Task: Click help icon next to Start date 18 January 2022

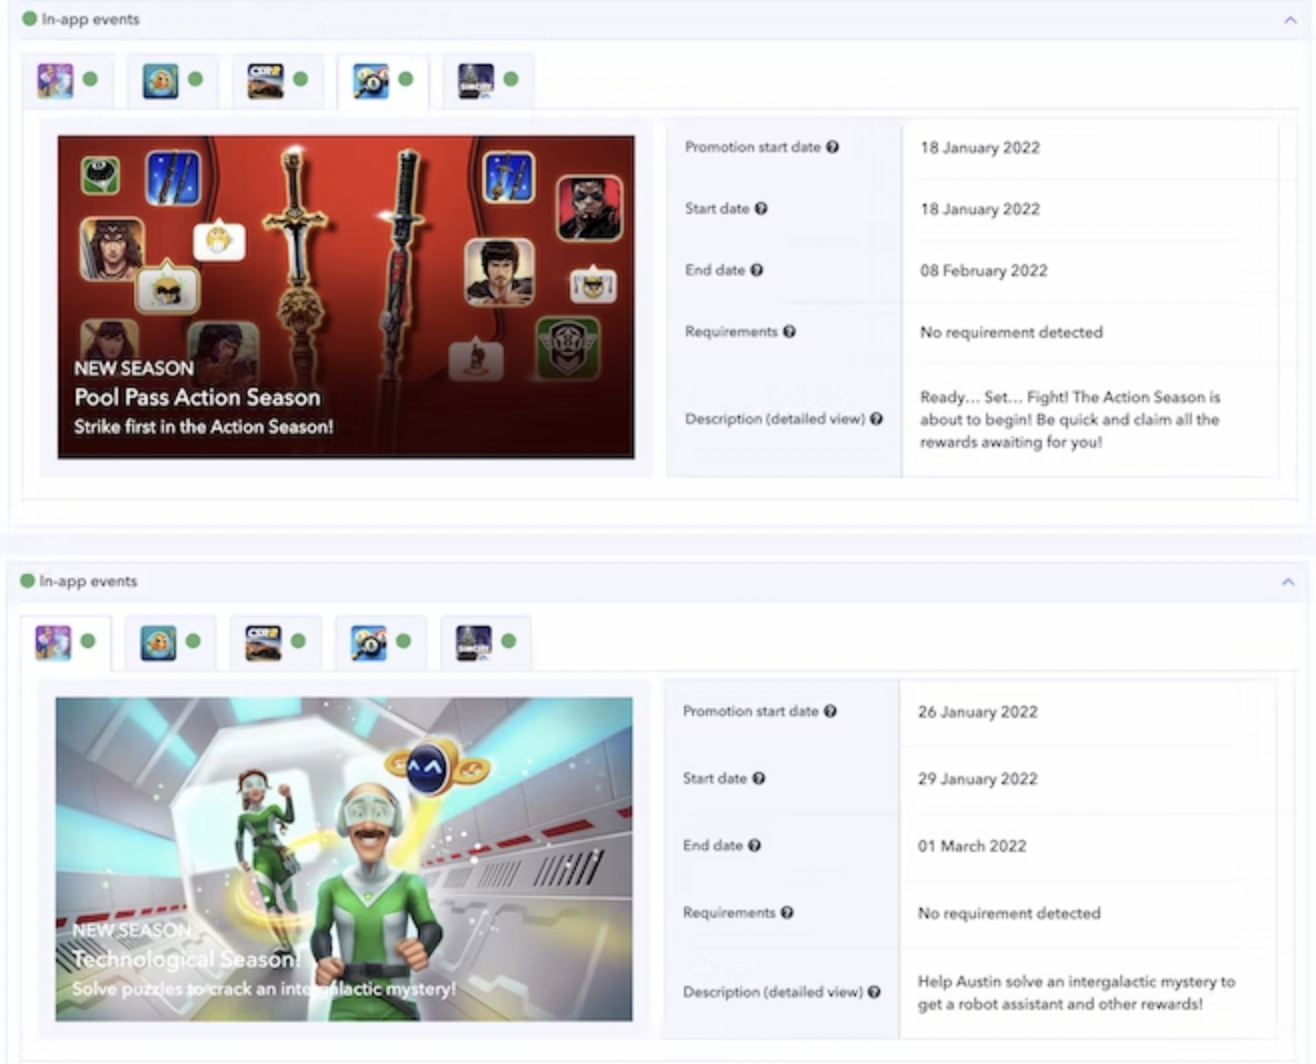Action: [761, 209]
